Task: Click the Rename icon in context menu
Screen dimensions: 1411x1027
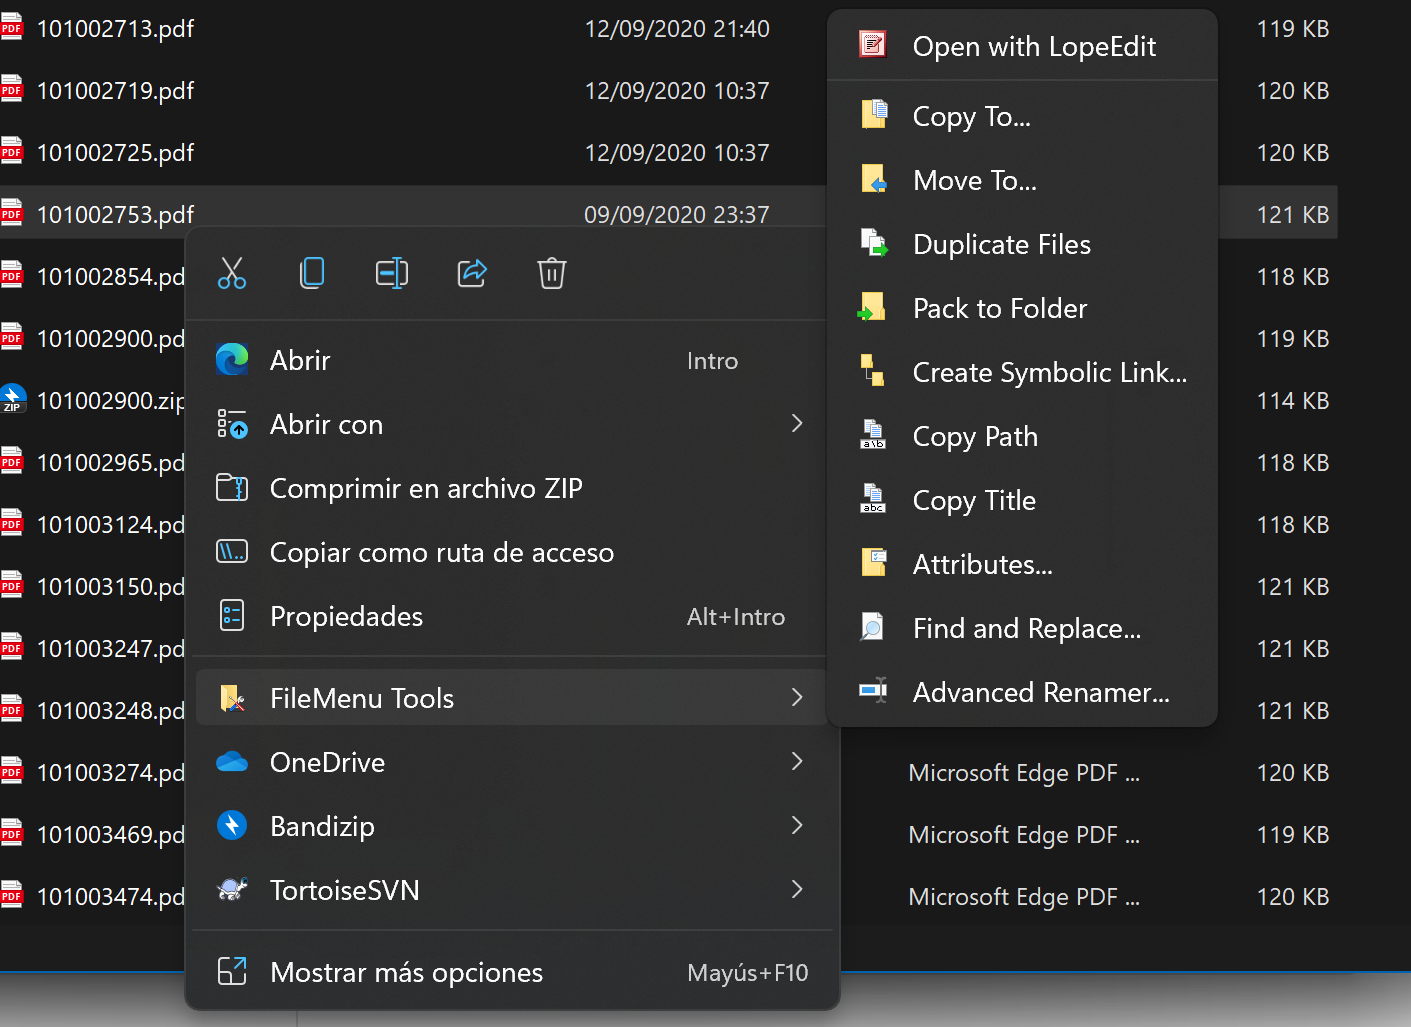Action: point(392,273)
